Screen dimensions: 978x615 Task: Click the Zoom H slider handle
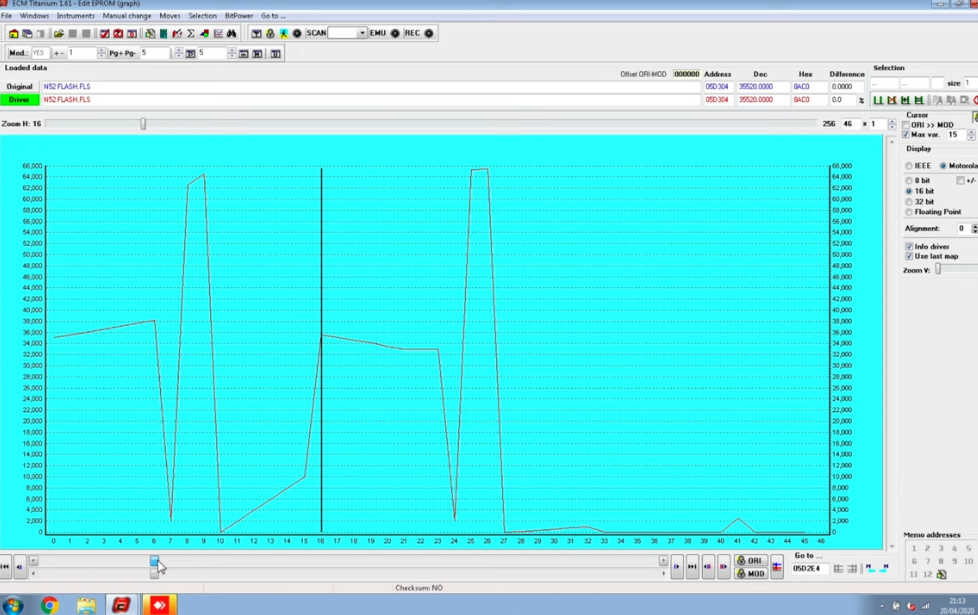[x=143, y=124]
